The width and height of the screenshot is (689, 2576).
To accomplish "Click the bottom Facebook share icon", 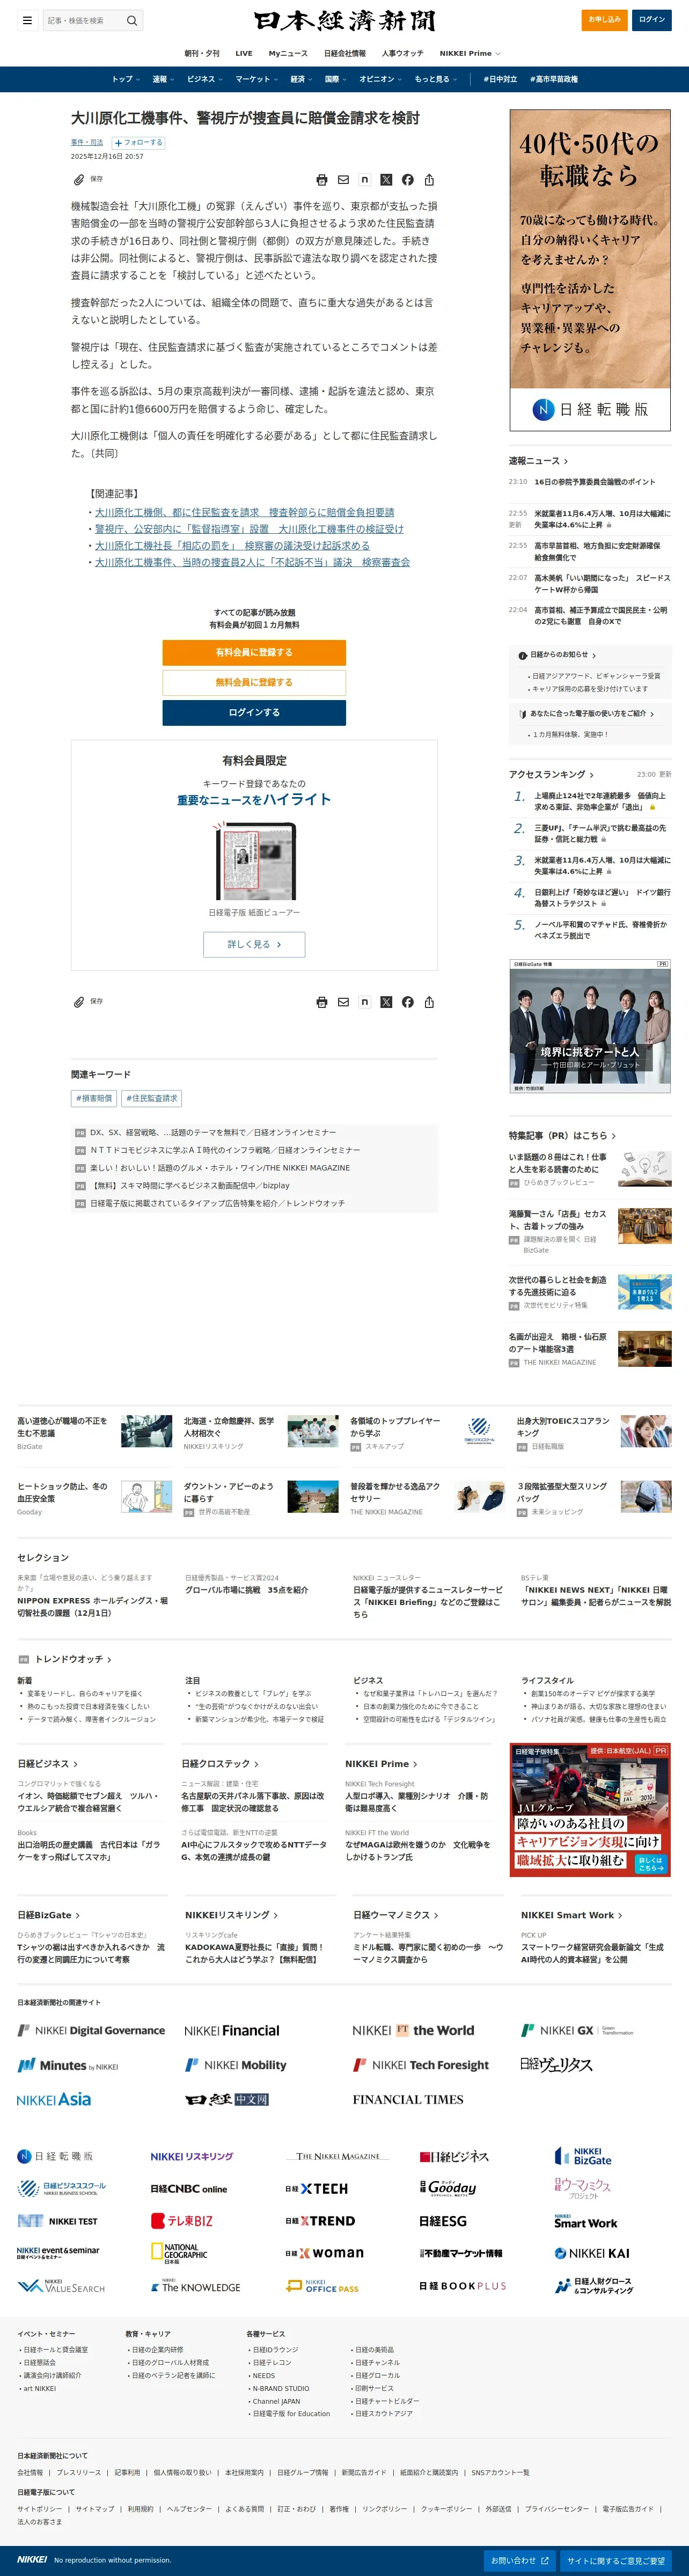I will click(x=407, y=1002).
